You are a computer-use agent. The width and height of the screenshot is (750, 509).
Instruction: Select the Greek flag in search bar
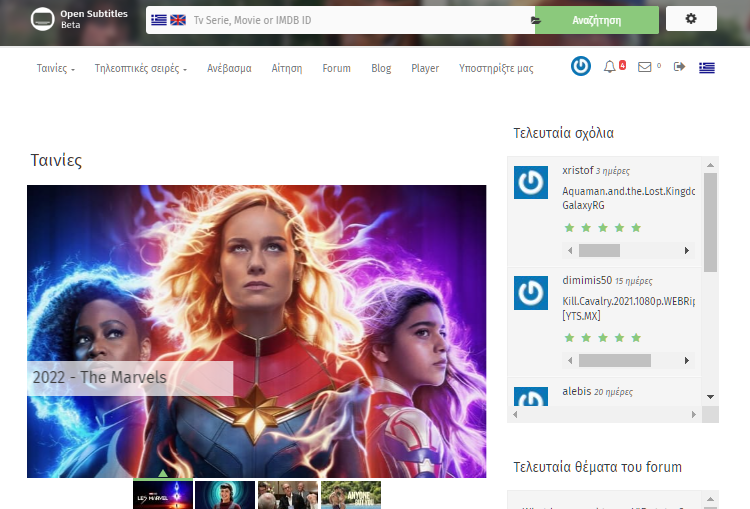point(159,20)
